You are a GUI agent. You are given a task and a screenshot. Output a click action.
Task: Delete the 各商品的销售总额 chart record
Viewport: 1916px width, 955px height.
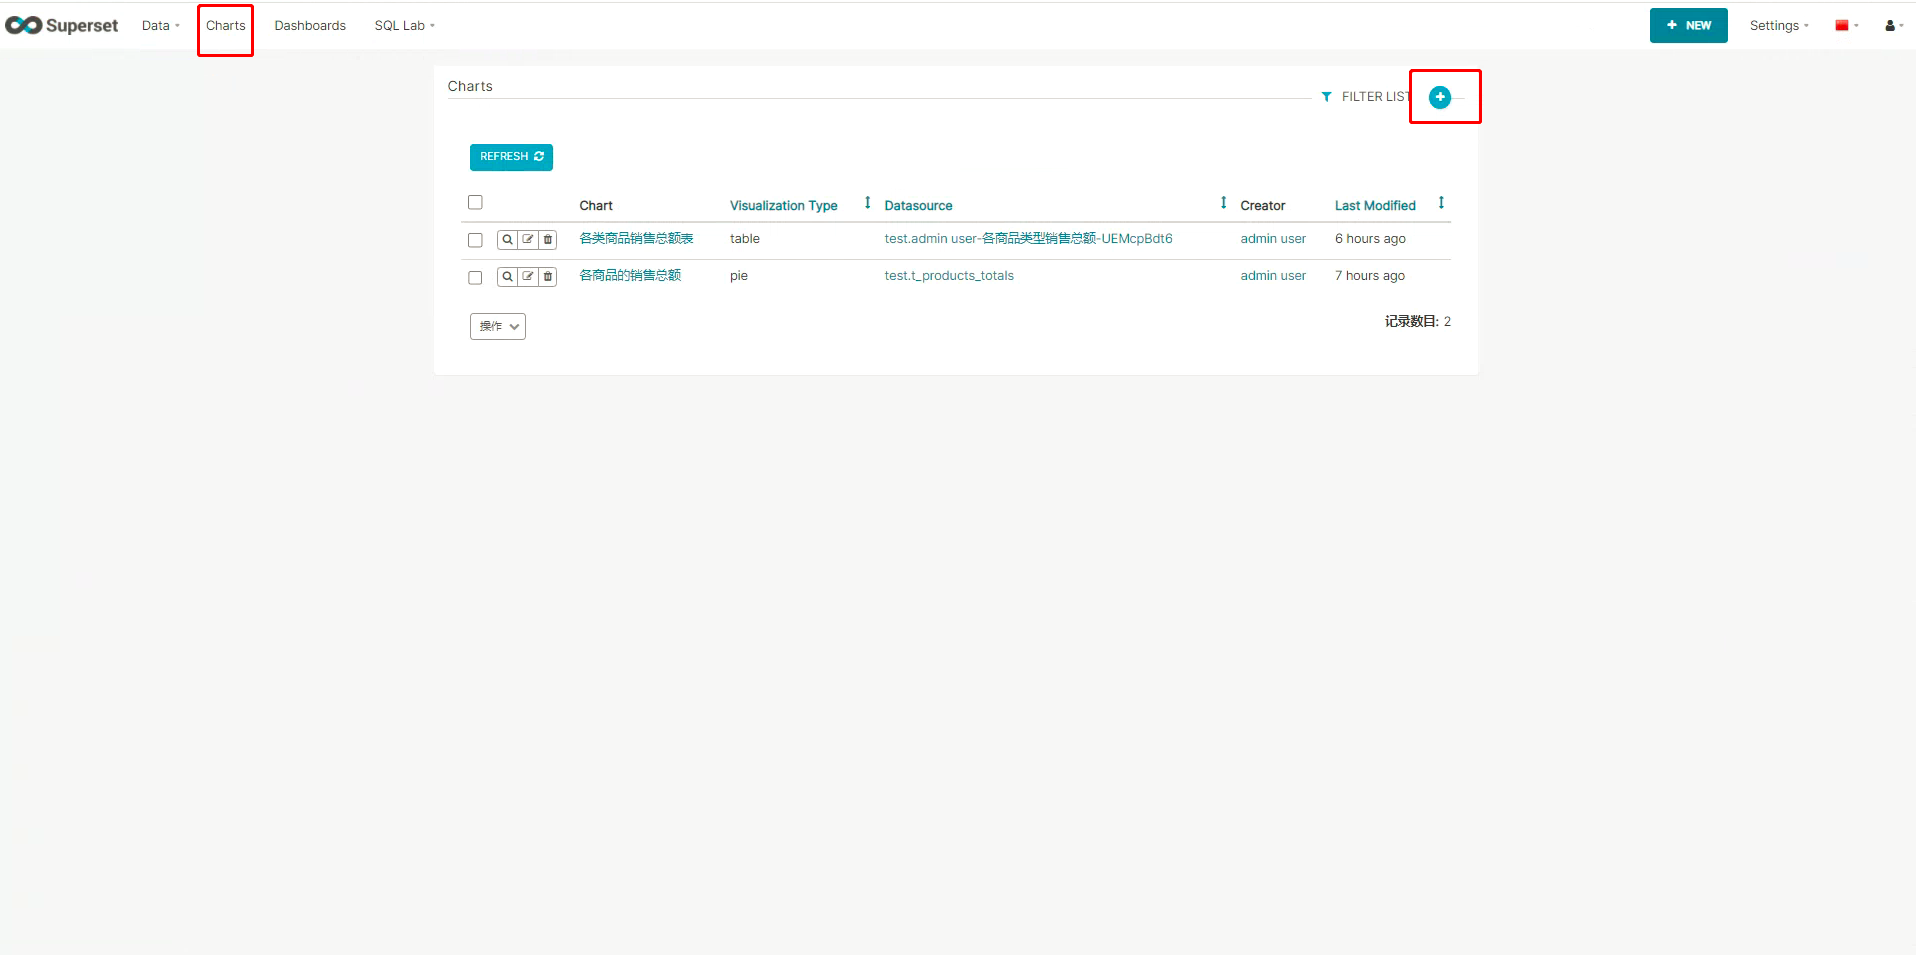(x=547, y=277)
